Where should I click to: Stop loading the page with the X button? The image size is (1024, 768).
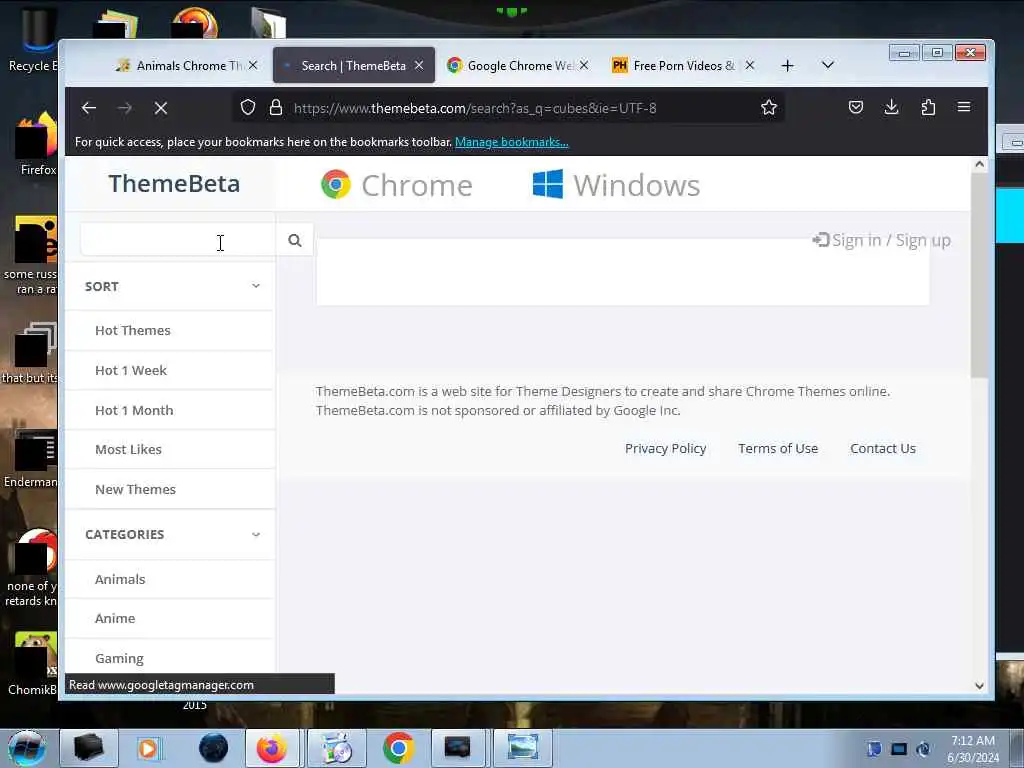point(161,108)
